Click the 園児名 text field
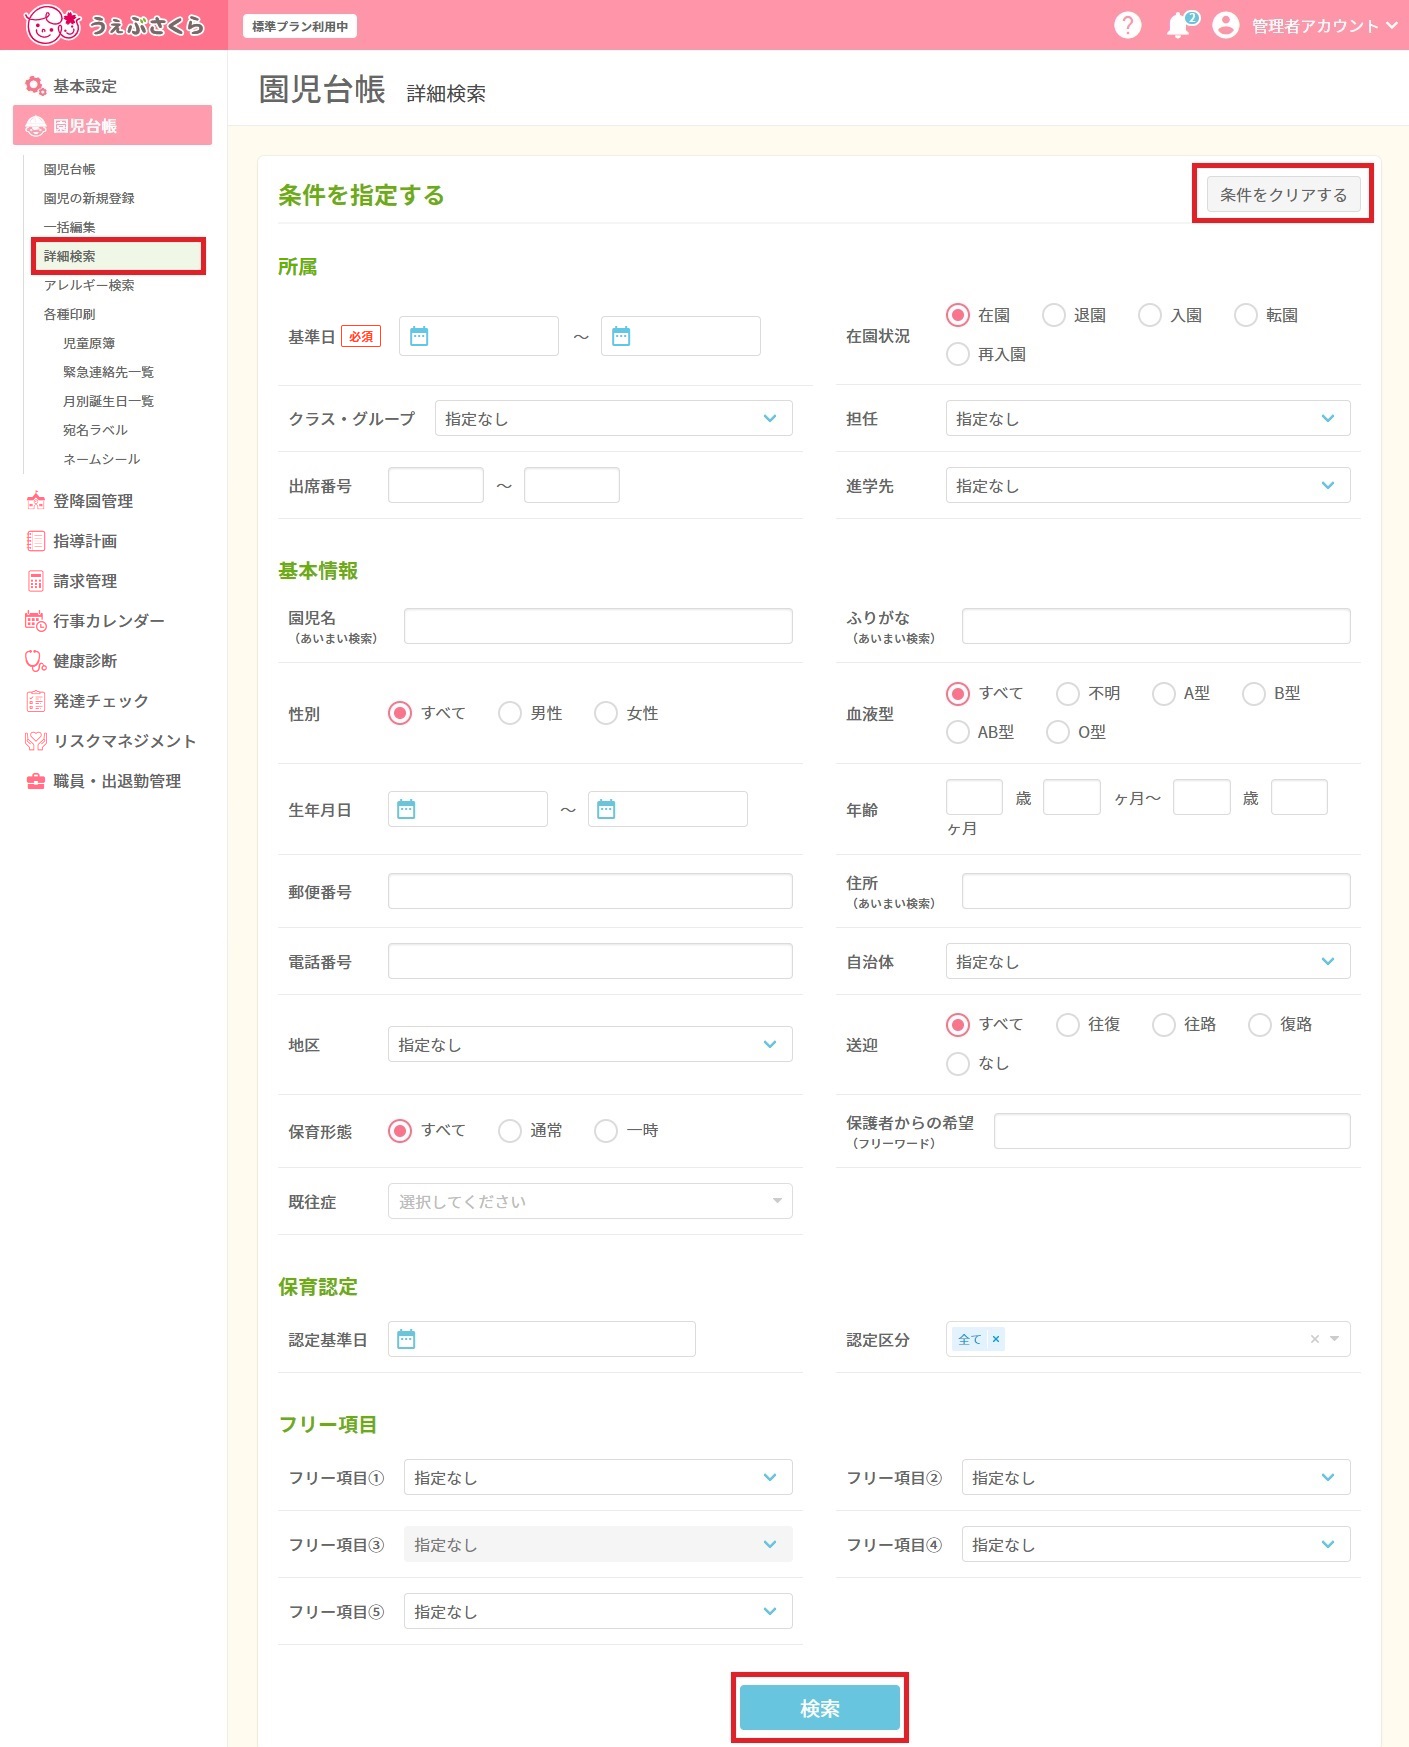This screenshot has width=1409, height=1747. pyautogui.click(x=598, y=626)
